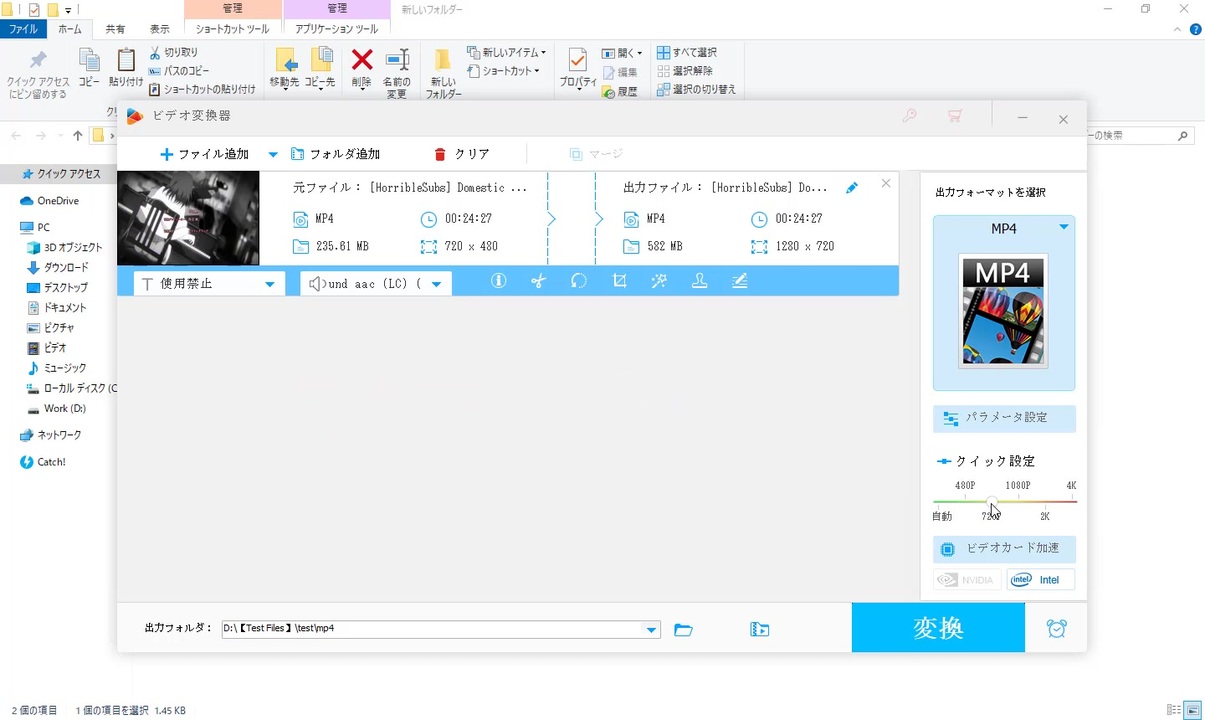Open 移動先 move-to menu in Explorer
Screen dimensions: 1205x720
click(285, 70)
